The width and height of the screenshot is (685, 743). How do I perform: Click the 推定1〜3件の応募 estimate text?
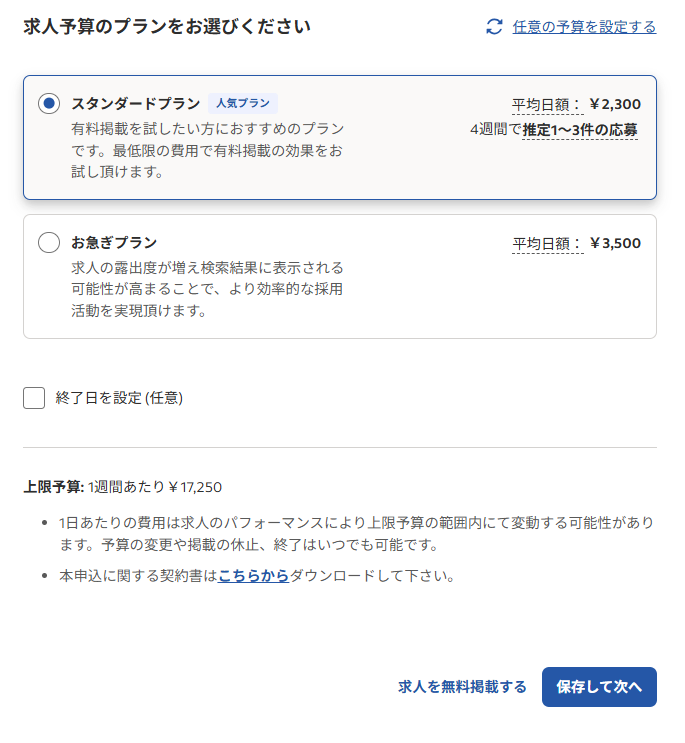click(x=580, y=129)
